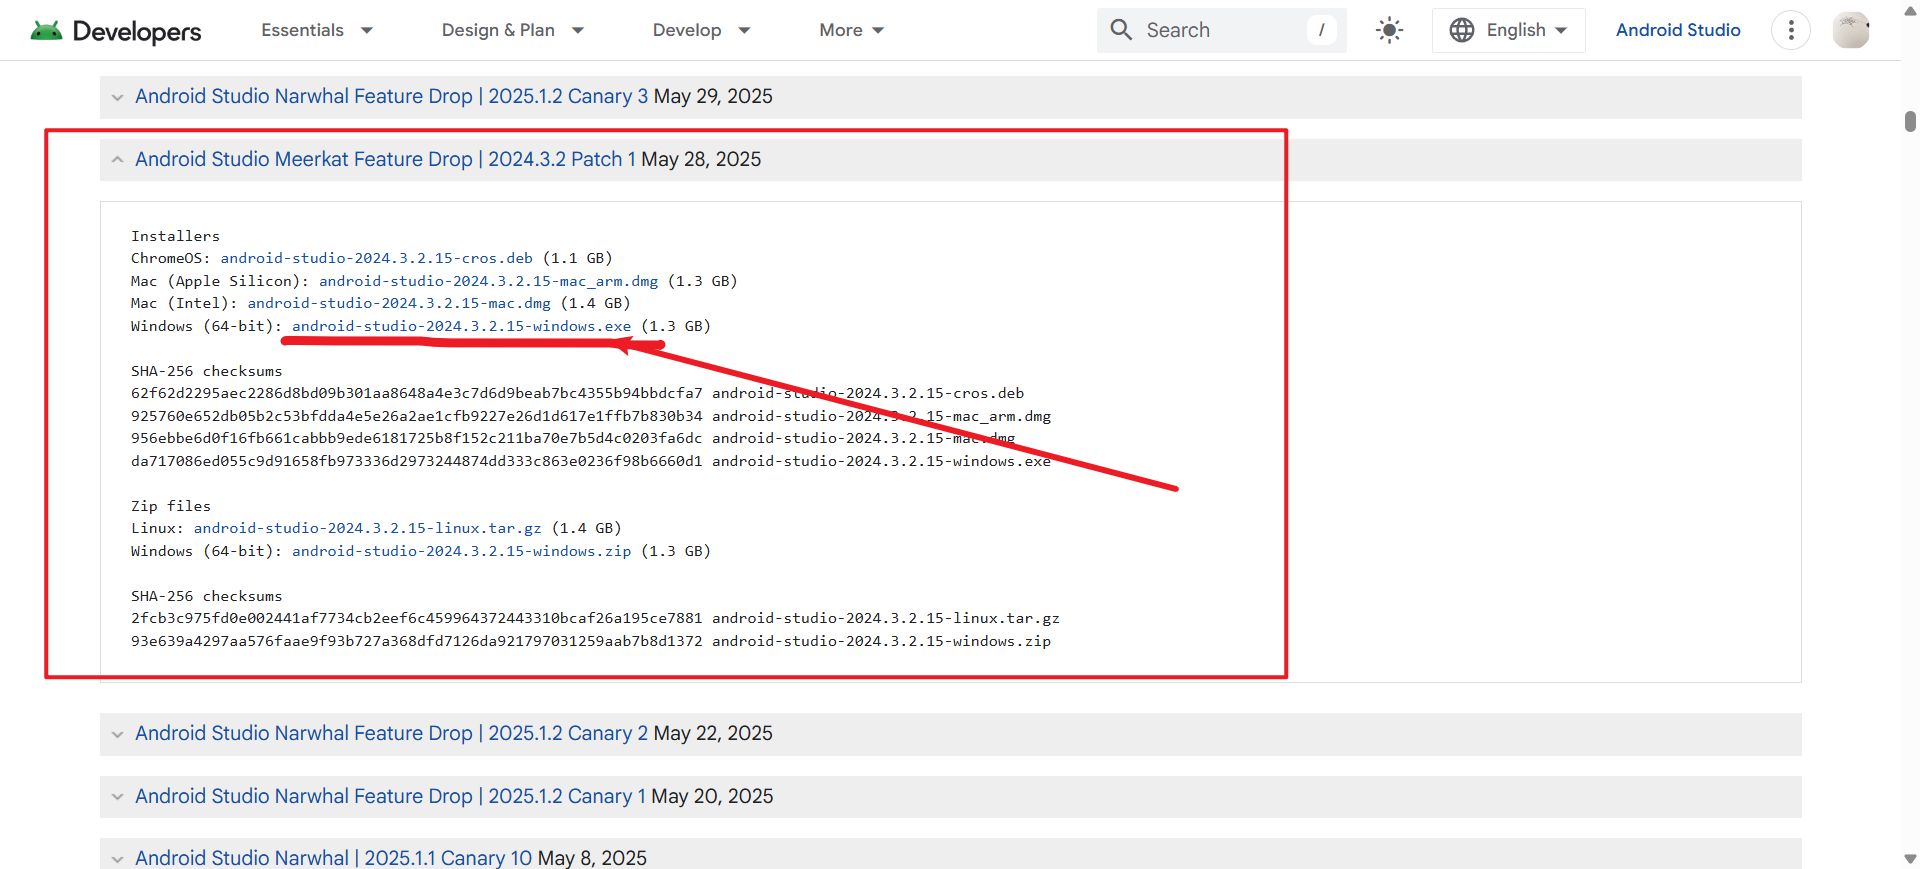Screen dimensions: 1920x869
Task: Click inside the Search input field
Action: [1222, 30]
